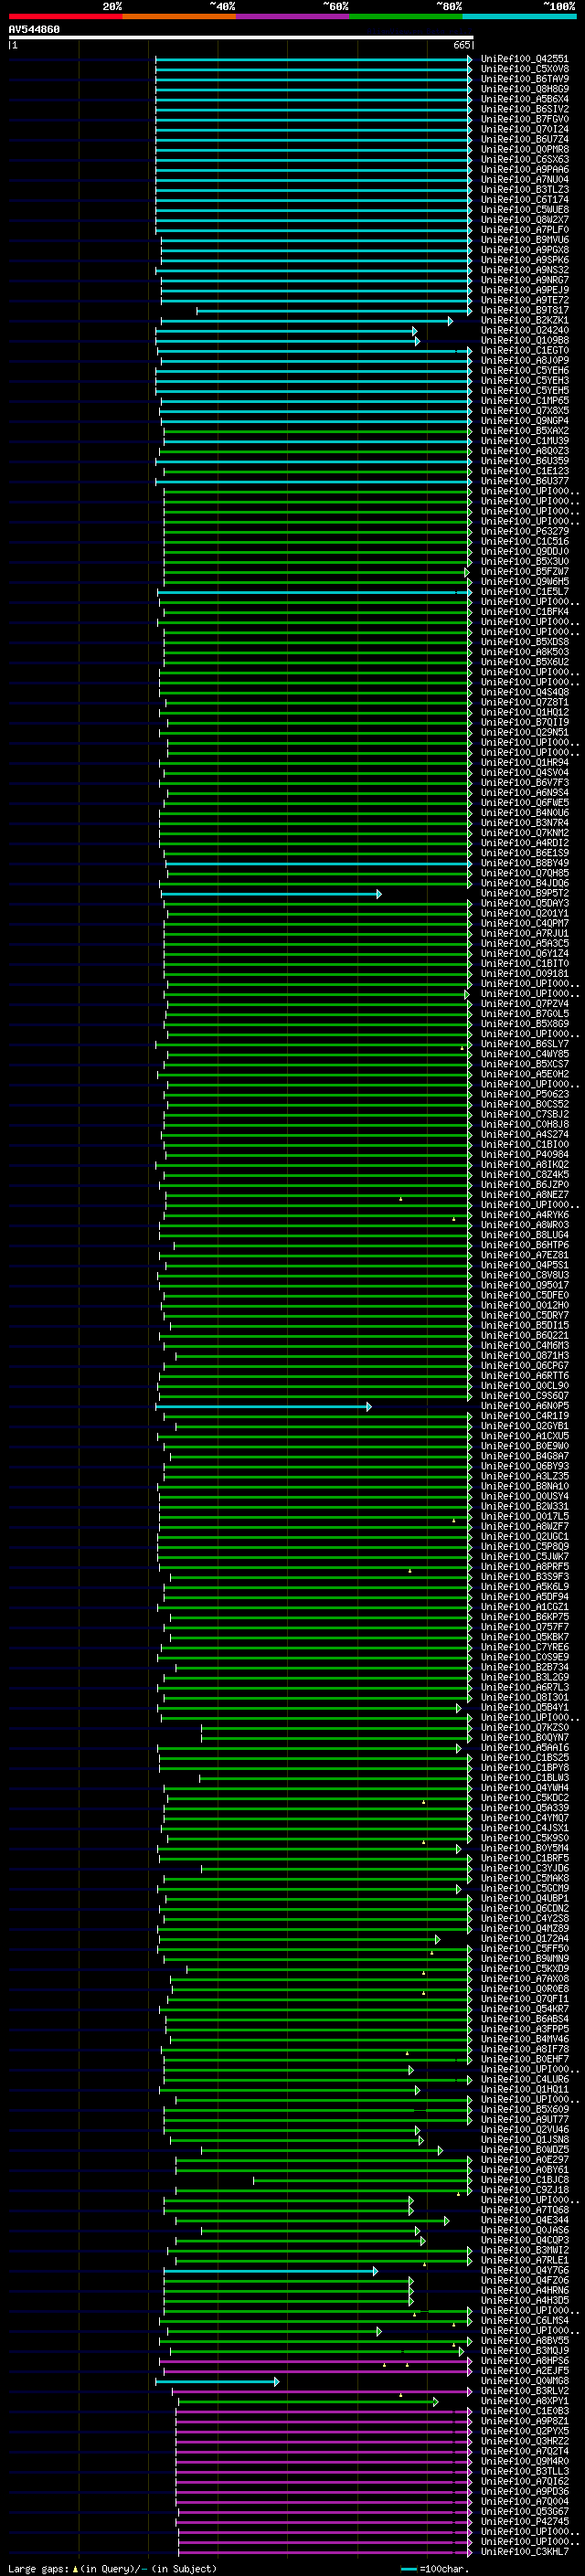Select the UniRef100_Q70I24 label

[x=525, y=129]
